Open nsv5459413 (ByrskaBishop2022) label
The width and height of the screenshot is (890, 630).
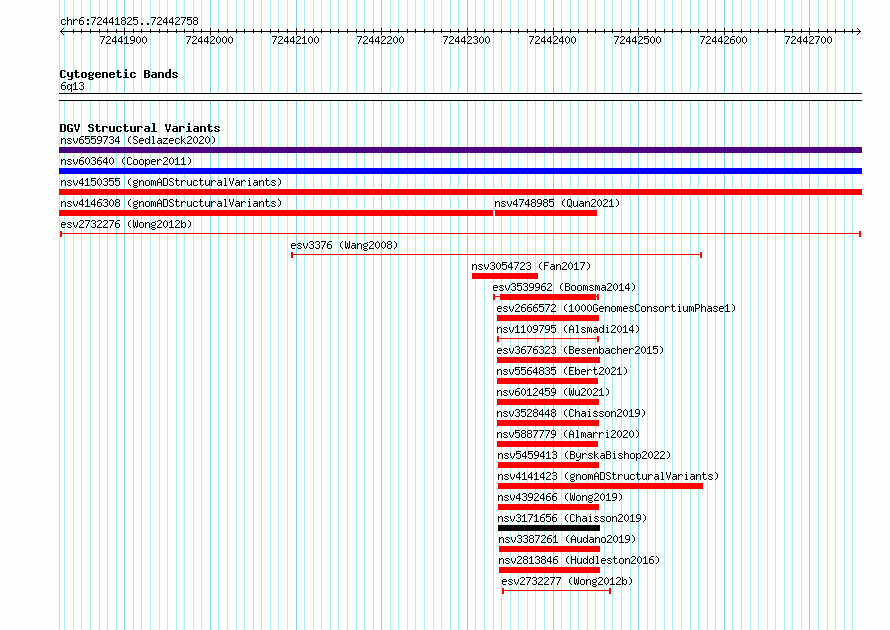584,455
